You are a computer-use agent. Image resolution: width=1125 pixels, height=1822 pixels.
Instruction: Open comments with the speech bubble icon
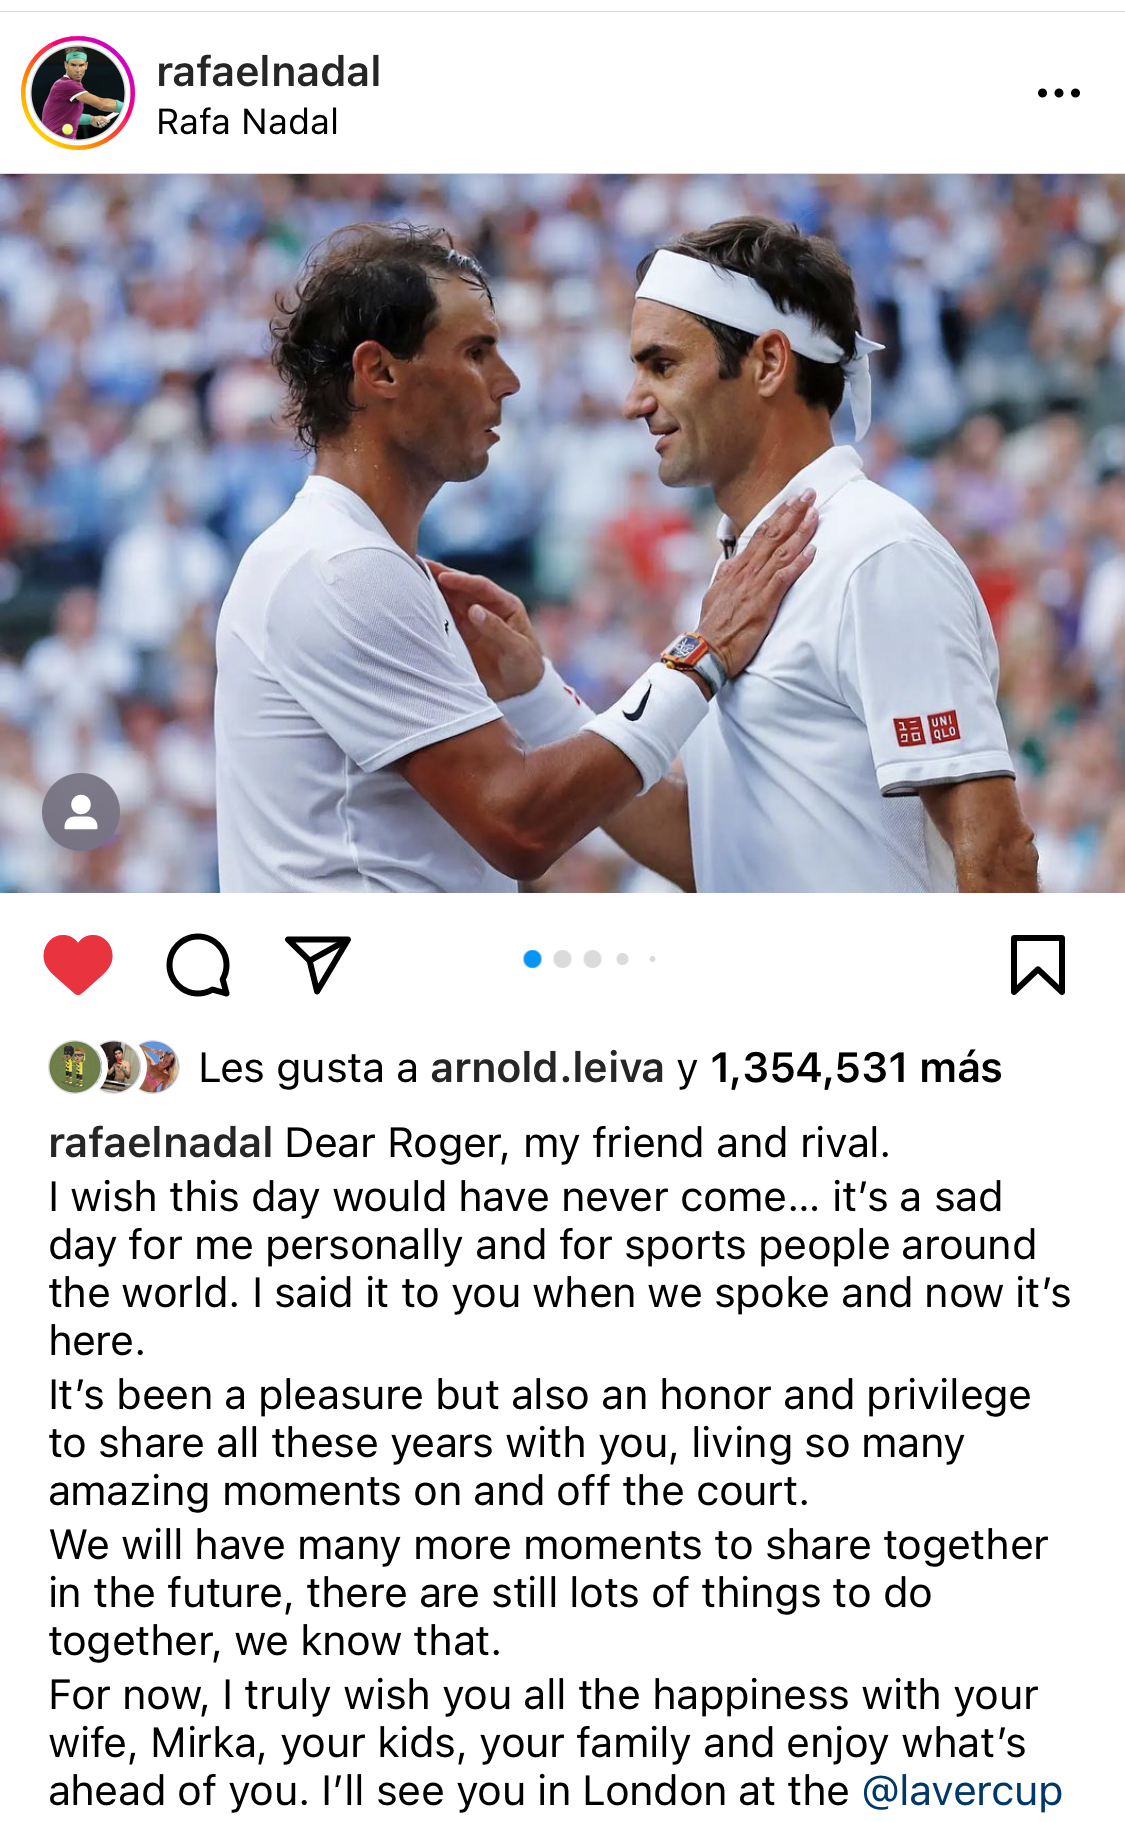click(198, 965)
